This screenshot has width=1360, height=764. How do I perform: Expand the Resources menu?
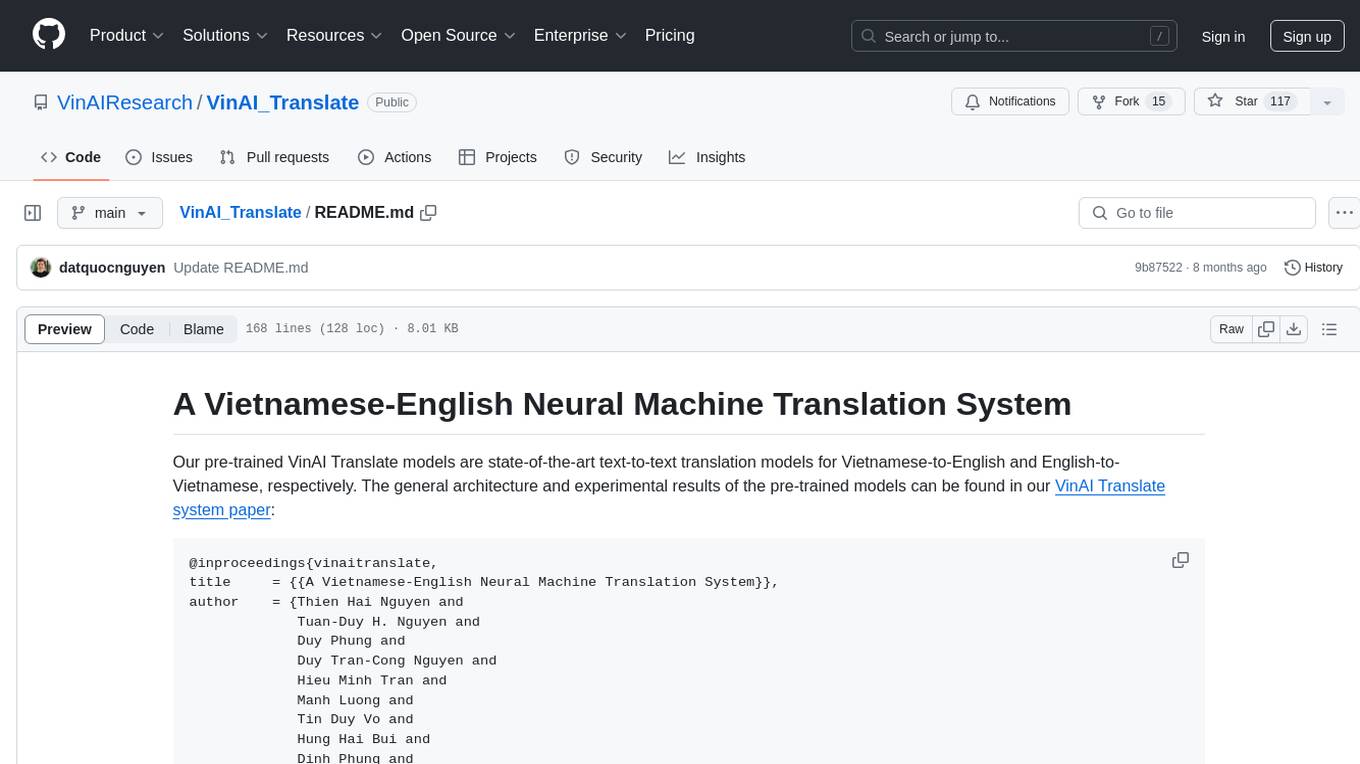334,35
